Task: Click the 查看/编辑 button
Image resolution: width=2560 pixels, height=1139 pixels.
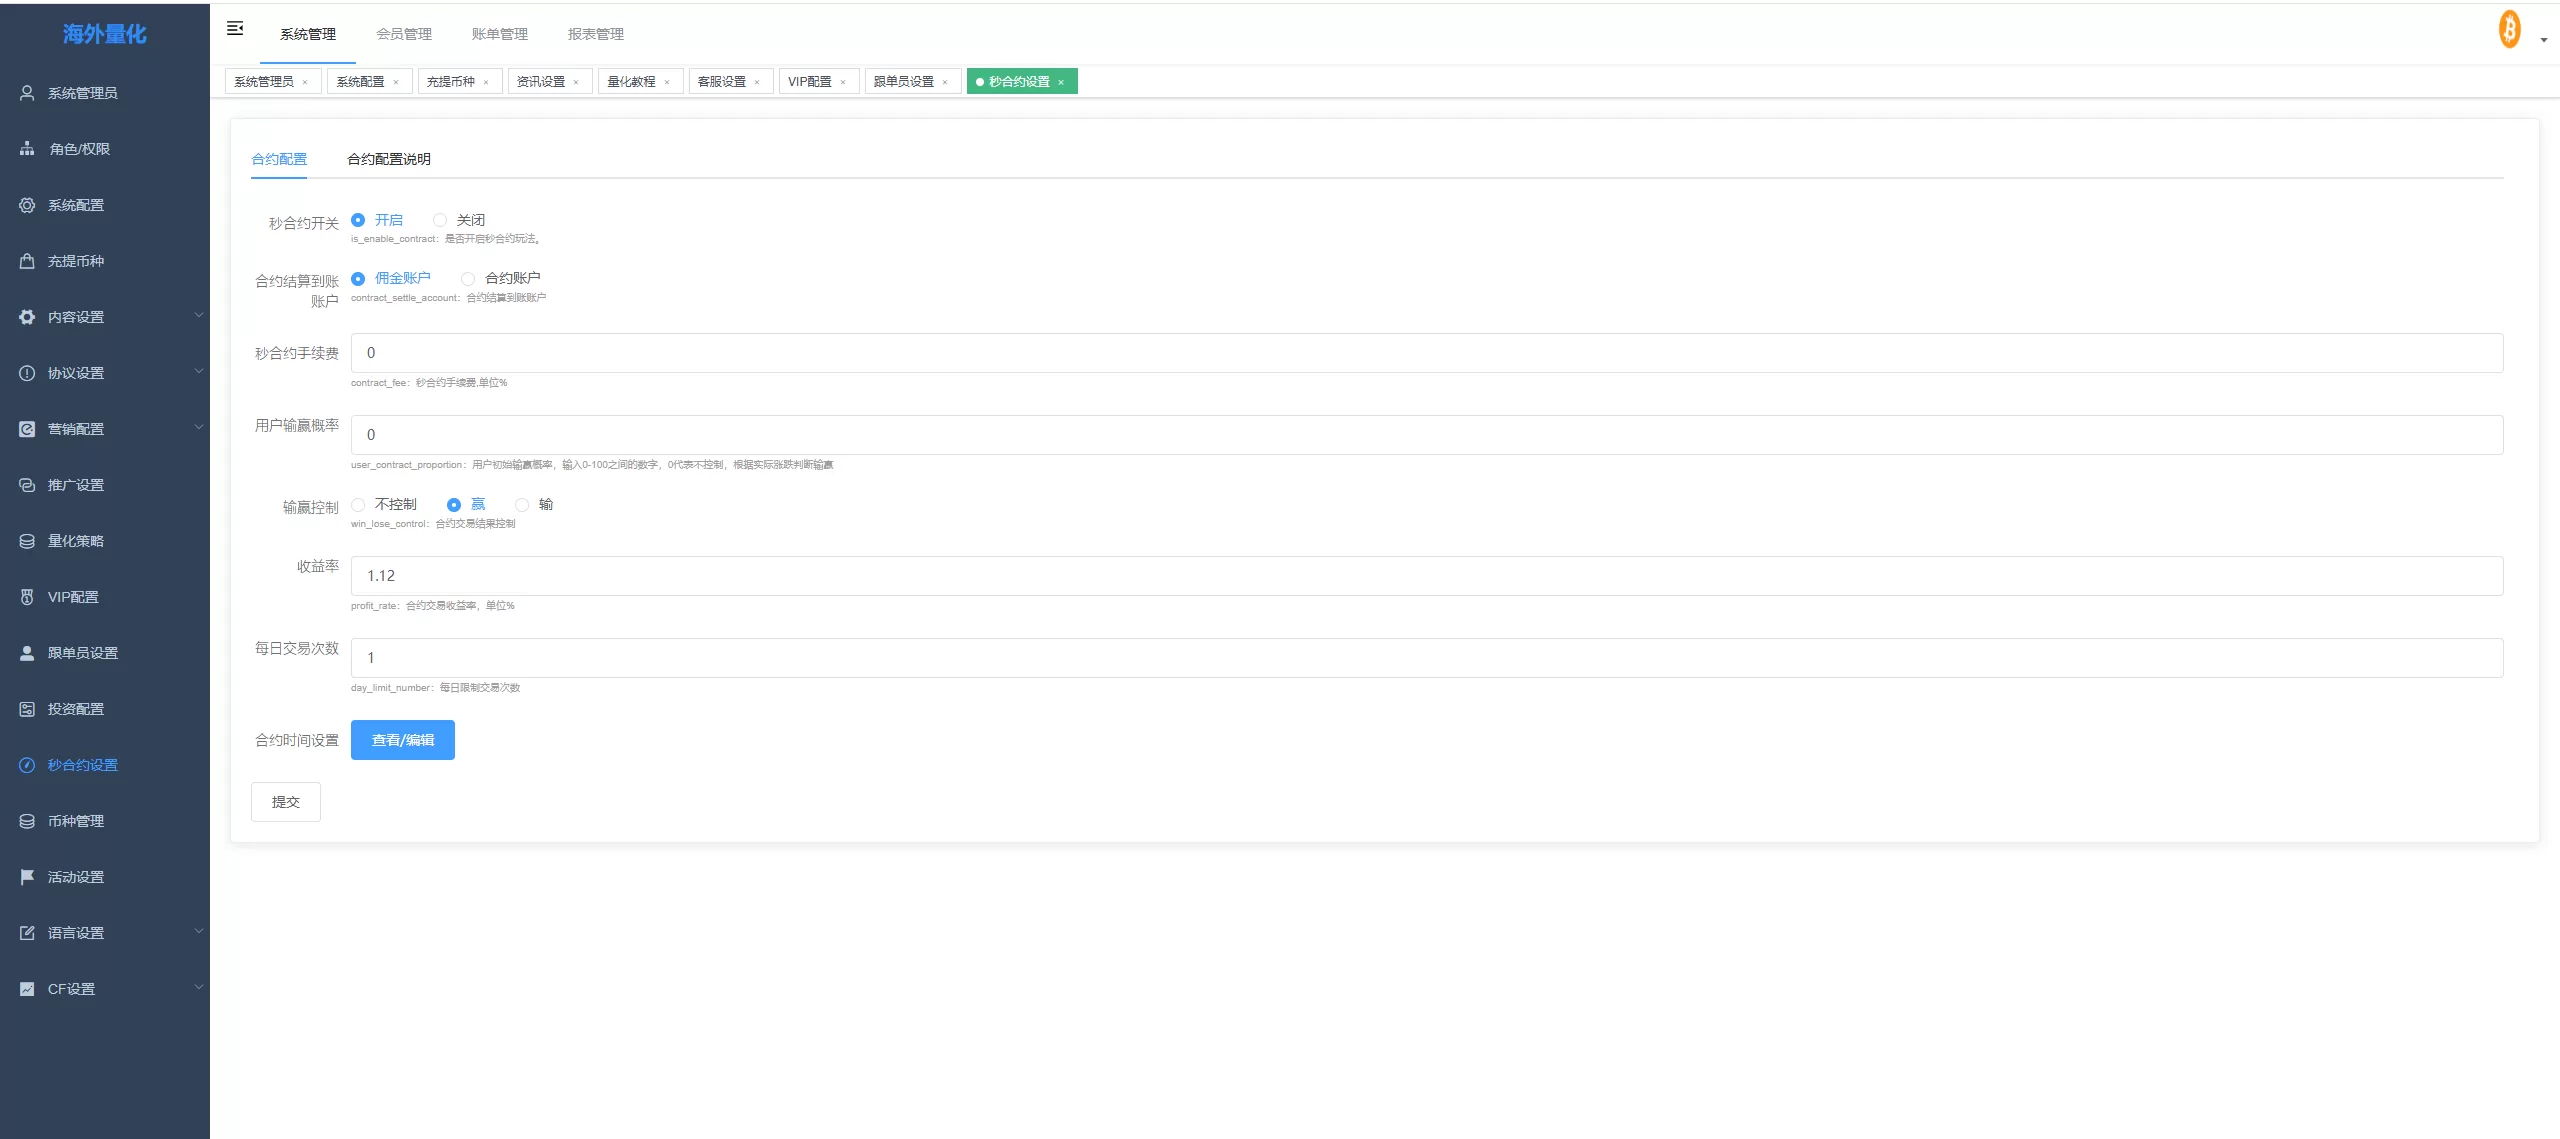Action: click(402, 740)
